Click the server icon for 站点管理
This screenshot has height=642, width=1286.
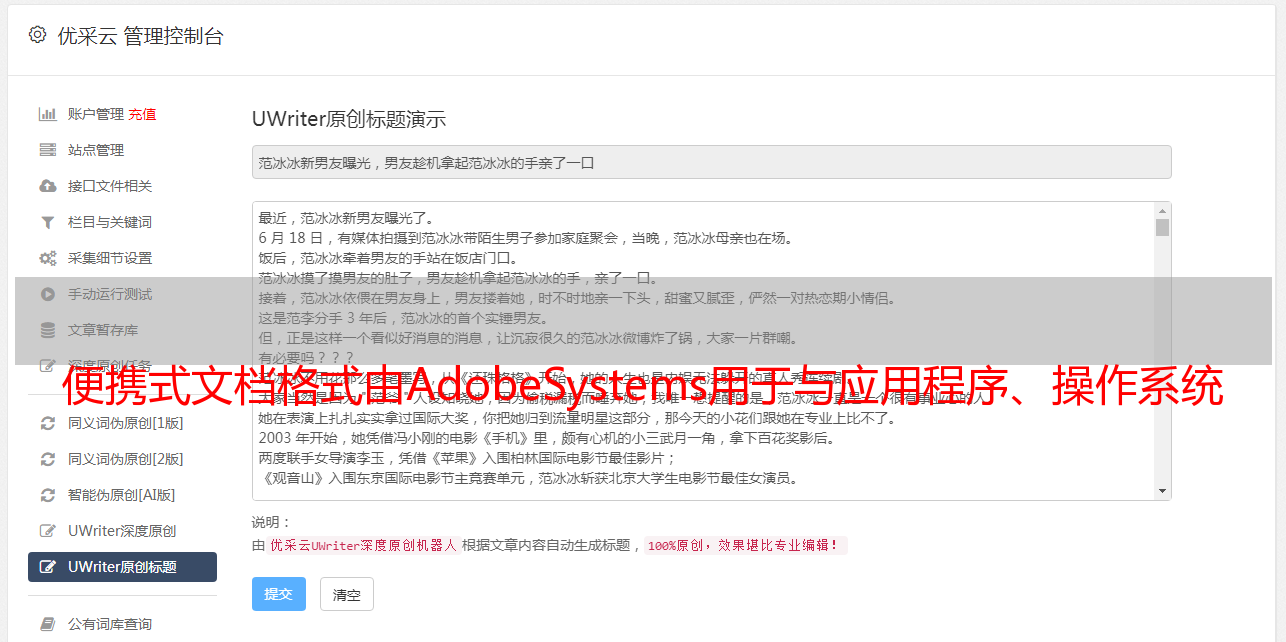(47, 150)
